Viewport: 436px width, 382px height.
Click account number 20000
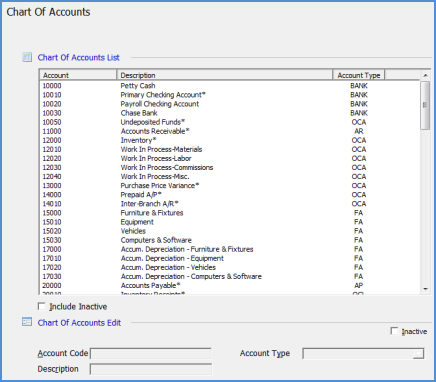coord(52,285)
